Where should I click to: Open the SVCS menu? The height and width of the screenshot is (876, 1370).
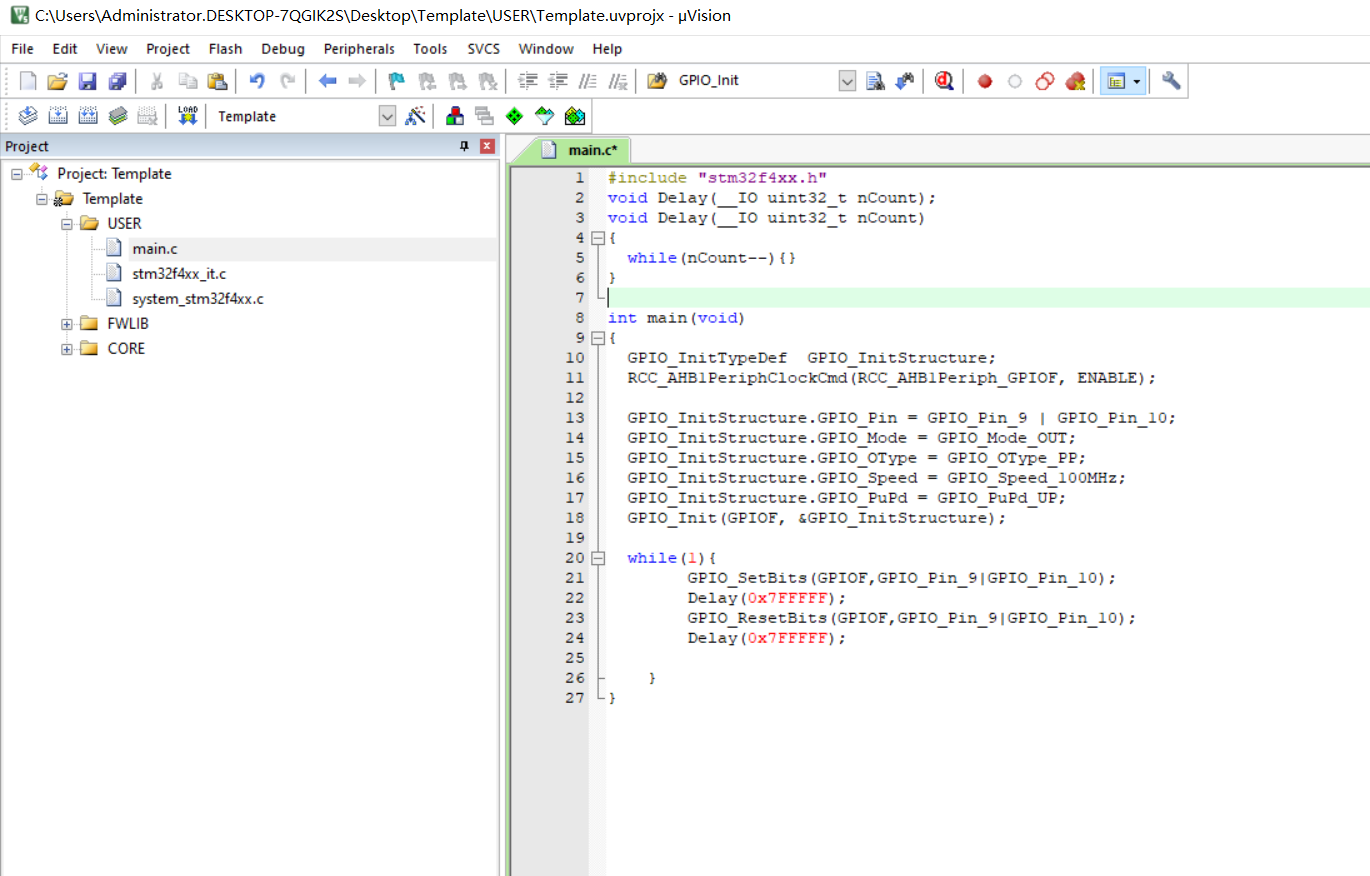tap(483, 49)
